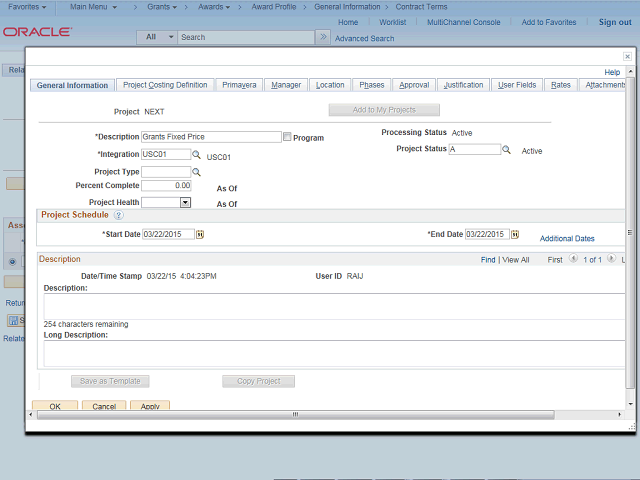Viewport: 640px width, 480px height.
Task: Open the All search category dropdown
Action: click(x=157, y=37)
